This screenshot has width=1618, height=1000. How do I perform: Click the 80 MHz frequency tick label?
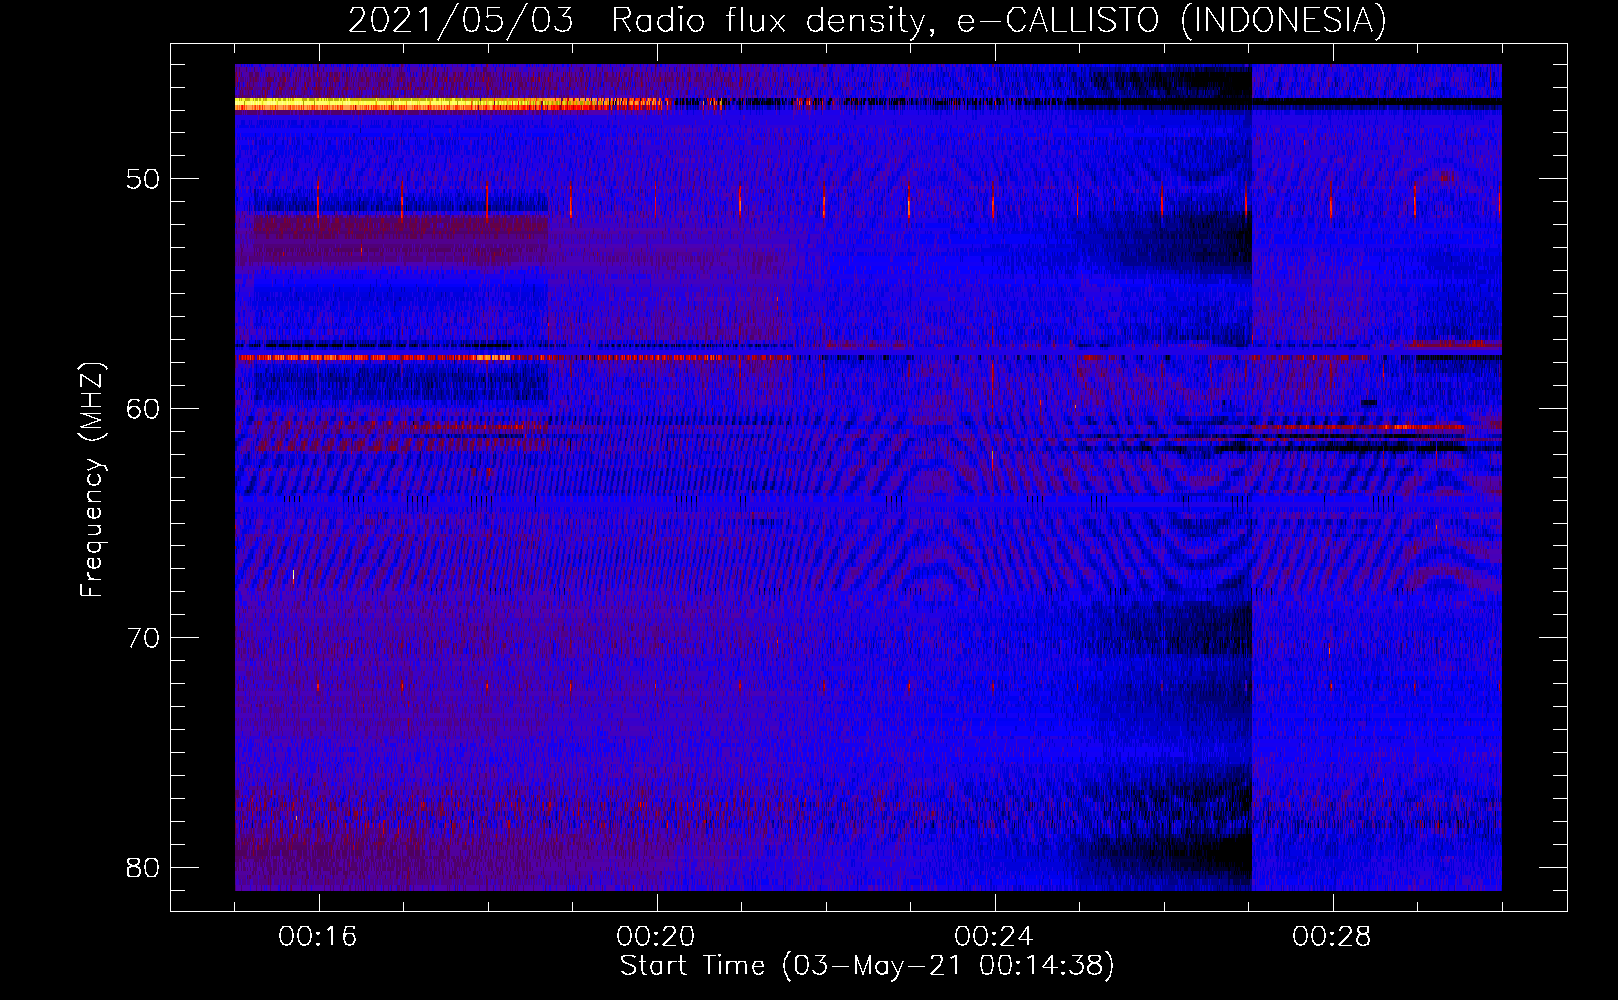(143, 867)
